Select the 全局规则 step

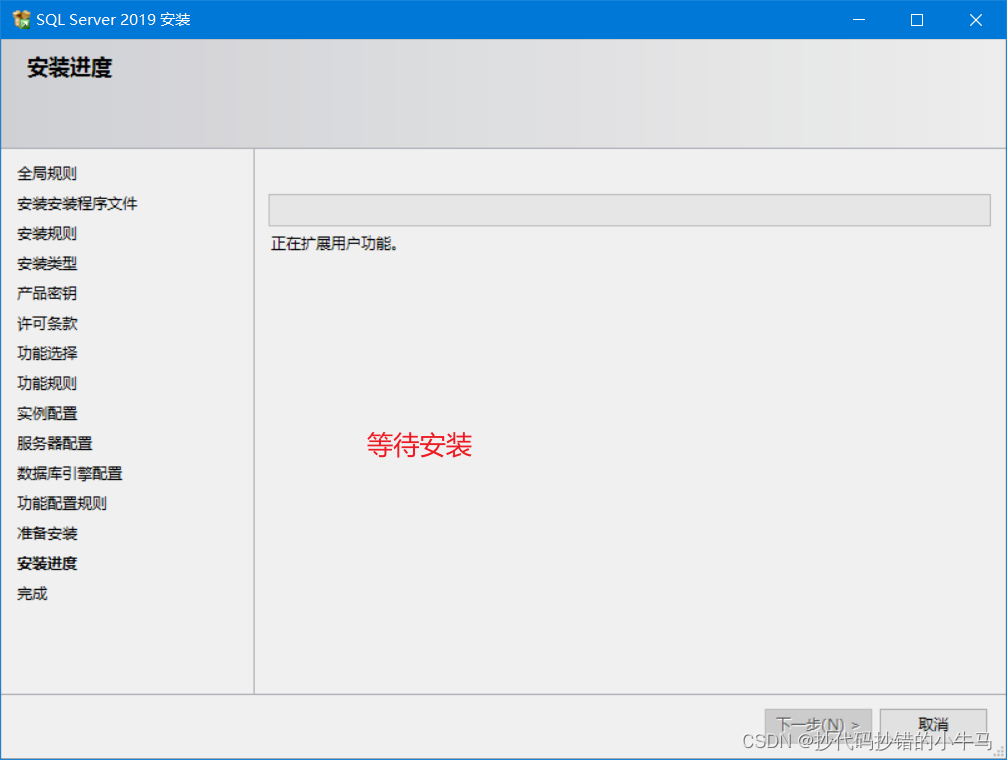(x=47, y=173)
